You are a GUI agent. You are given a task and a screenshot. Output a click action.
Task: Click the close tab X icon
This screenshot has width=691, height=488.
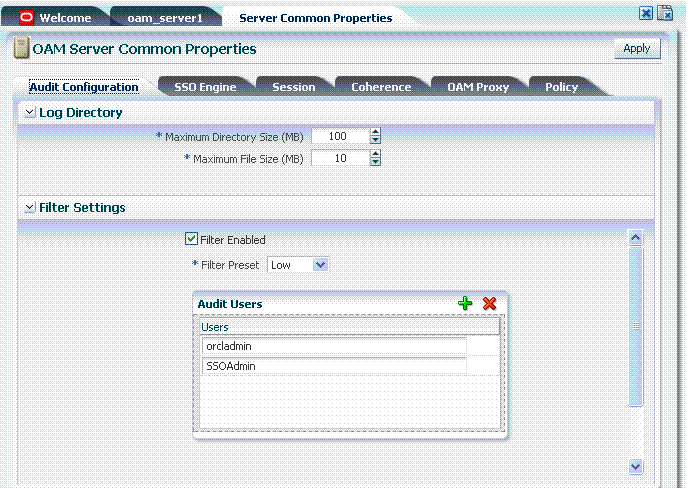646,13
